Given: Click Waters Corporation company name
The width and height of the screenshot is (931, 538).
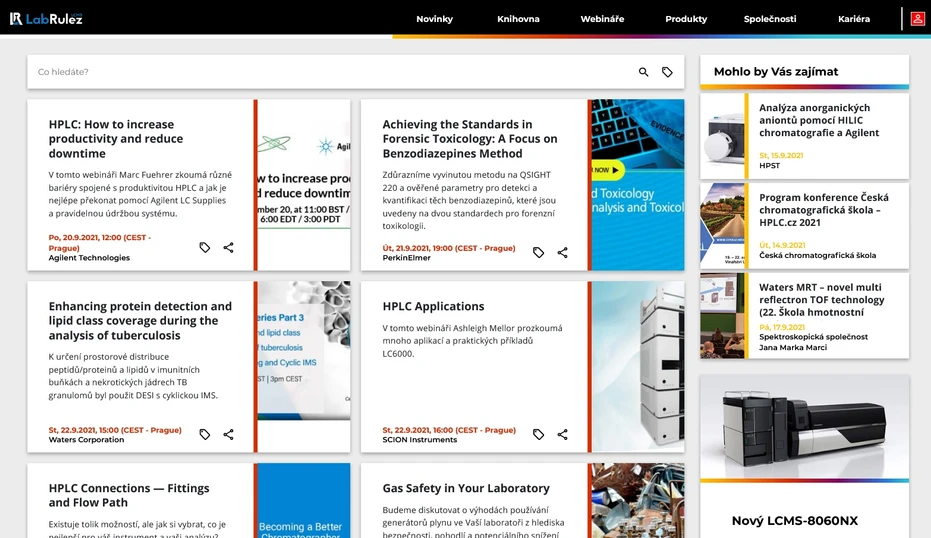Looking at the screenshot, I should coord(86,439).
